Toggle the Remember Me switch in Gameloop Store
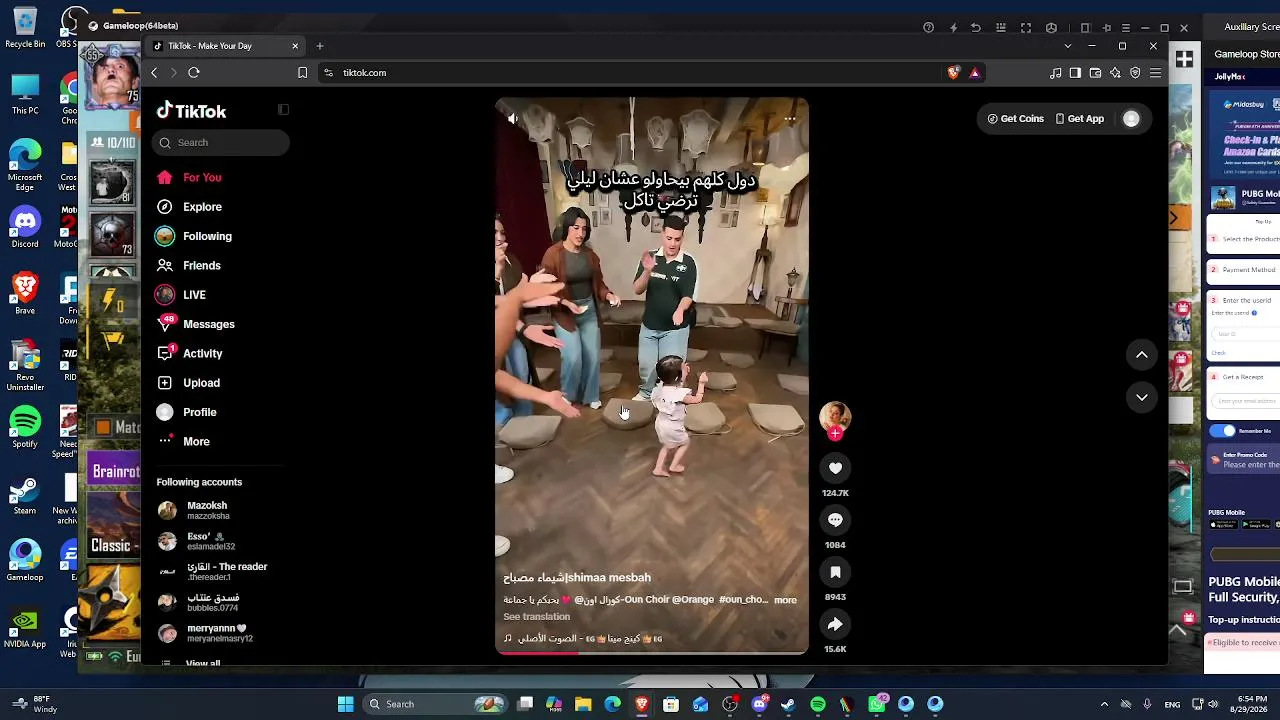 point(1223,431)
